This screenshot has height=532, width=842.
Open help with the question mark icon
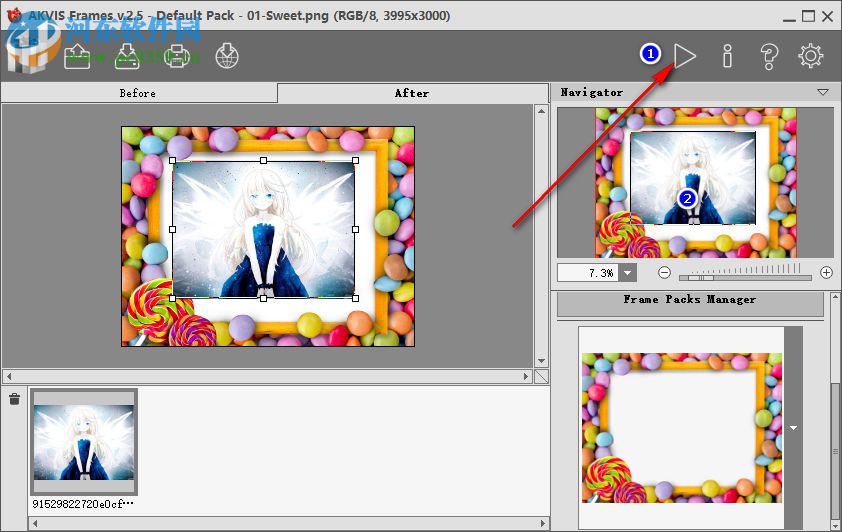[x=769, y=56]
